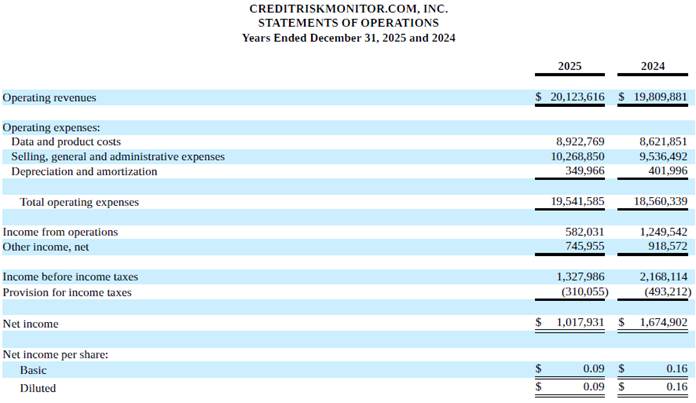Click the 2025 other income value 745,955

coord(584,246)
